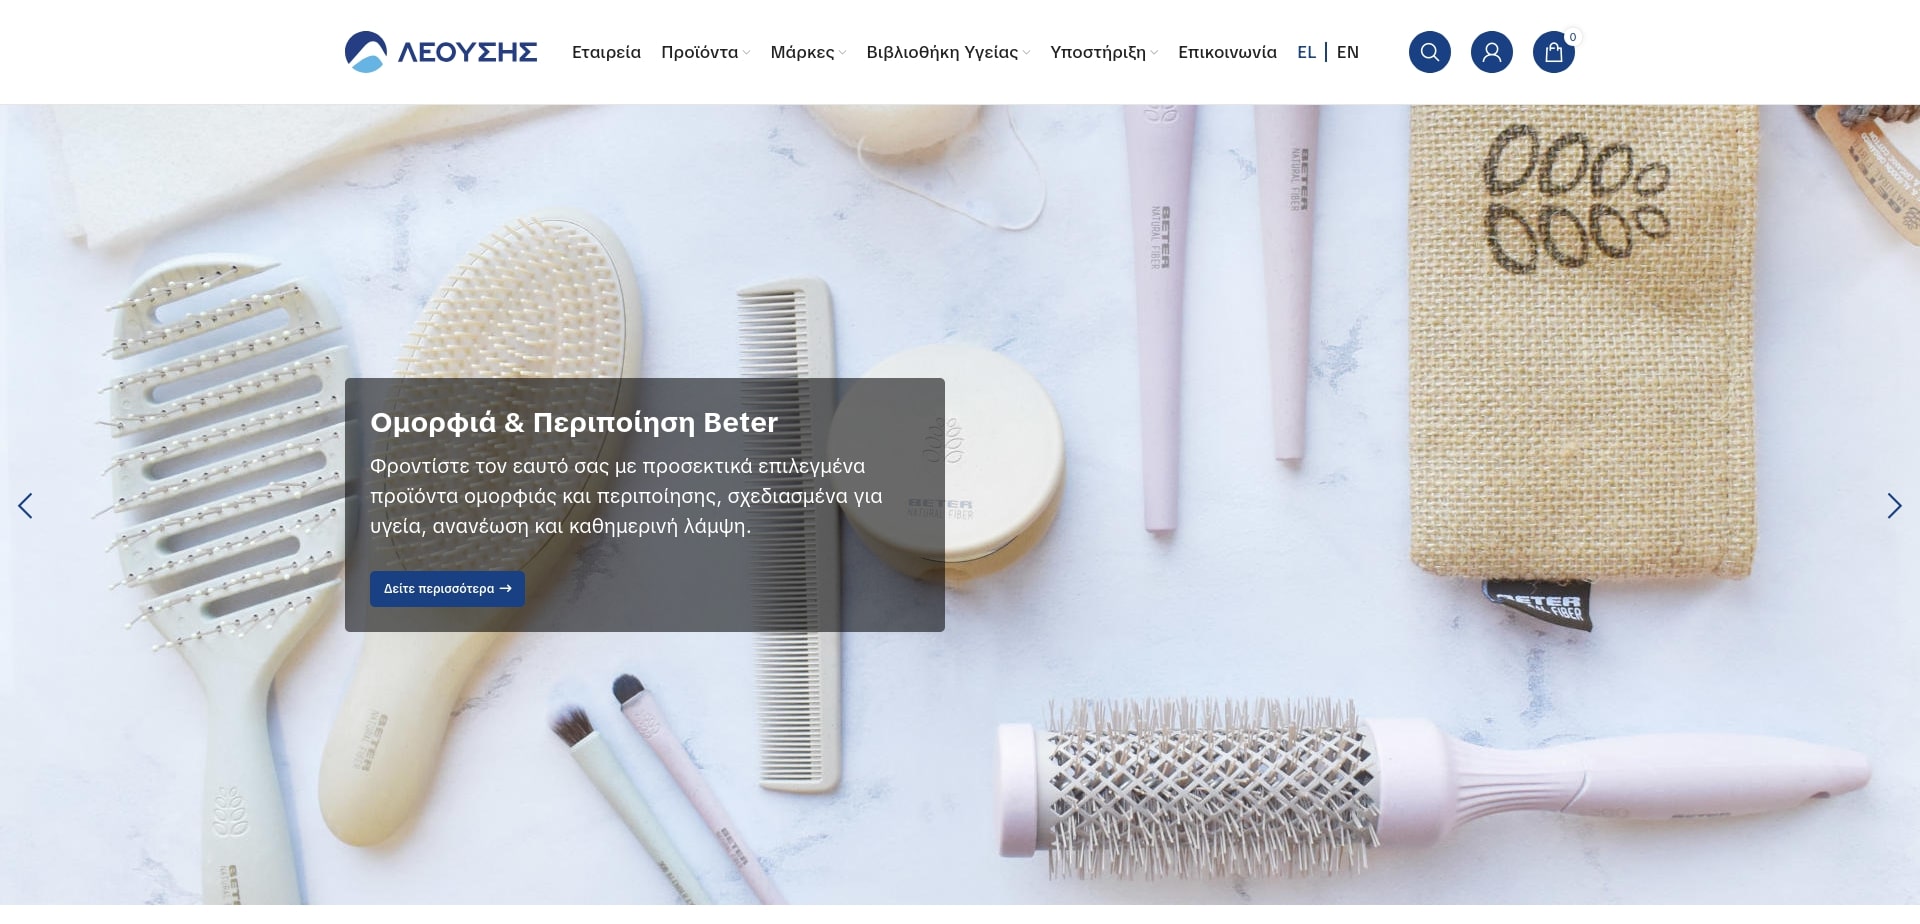Screen dimensions: 1920x924
Task: Open the Επικοινωνία menu item
Action: coord(1227,52)
